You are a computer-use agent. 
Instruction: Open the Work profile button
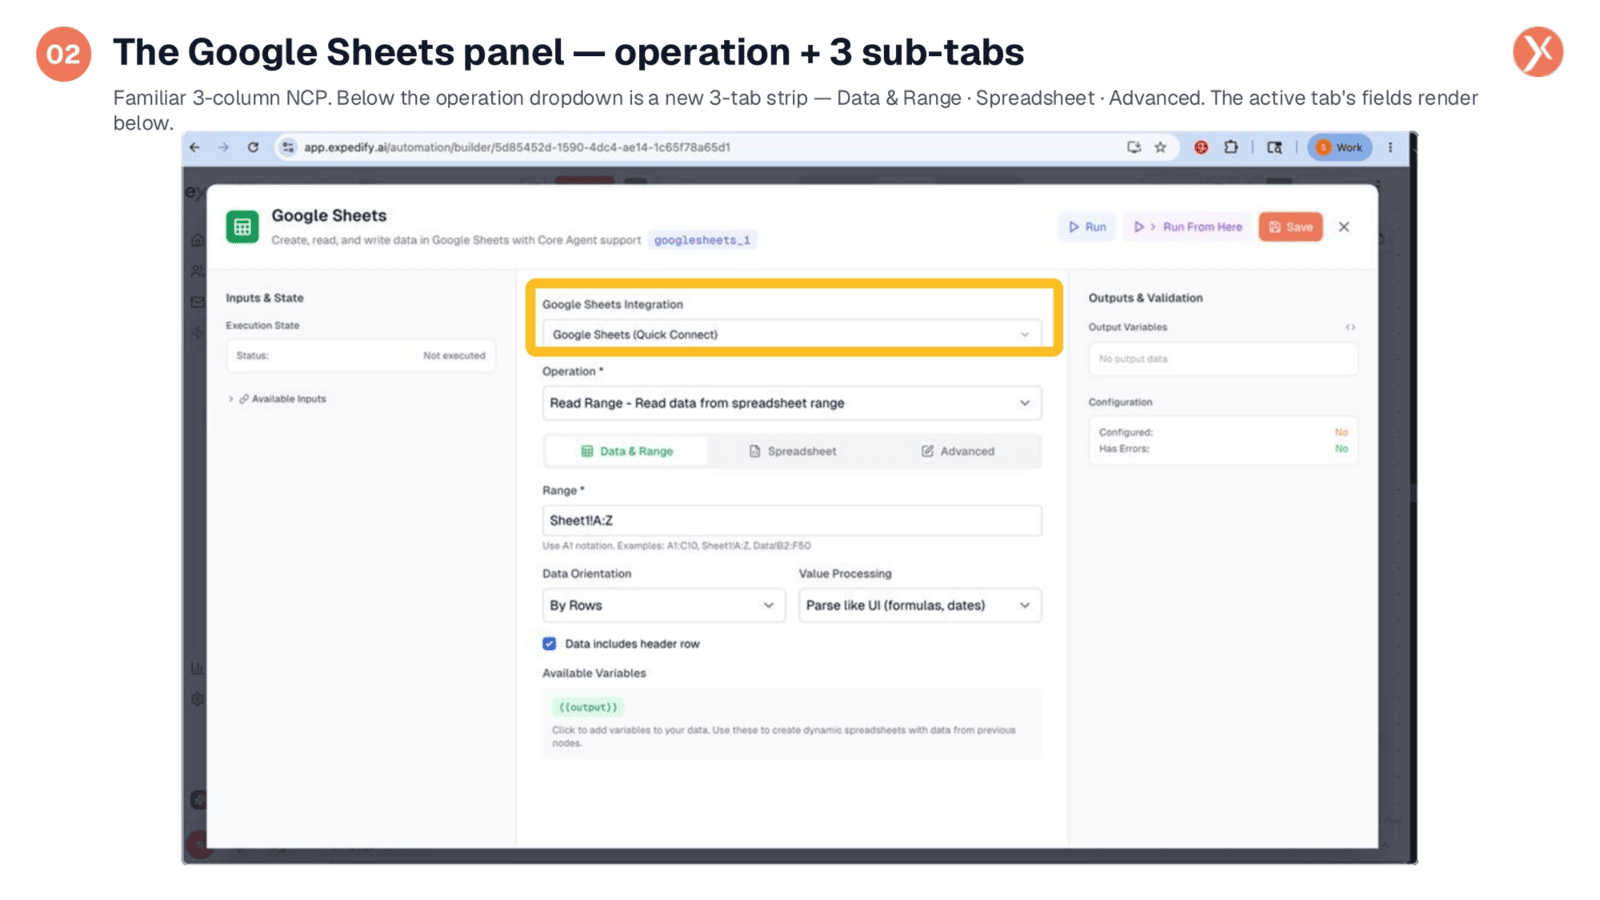click(1339, 147)
